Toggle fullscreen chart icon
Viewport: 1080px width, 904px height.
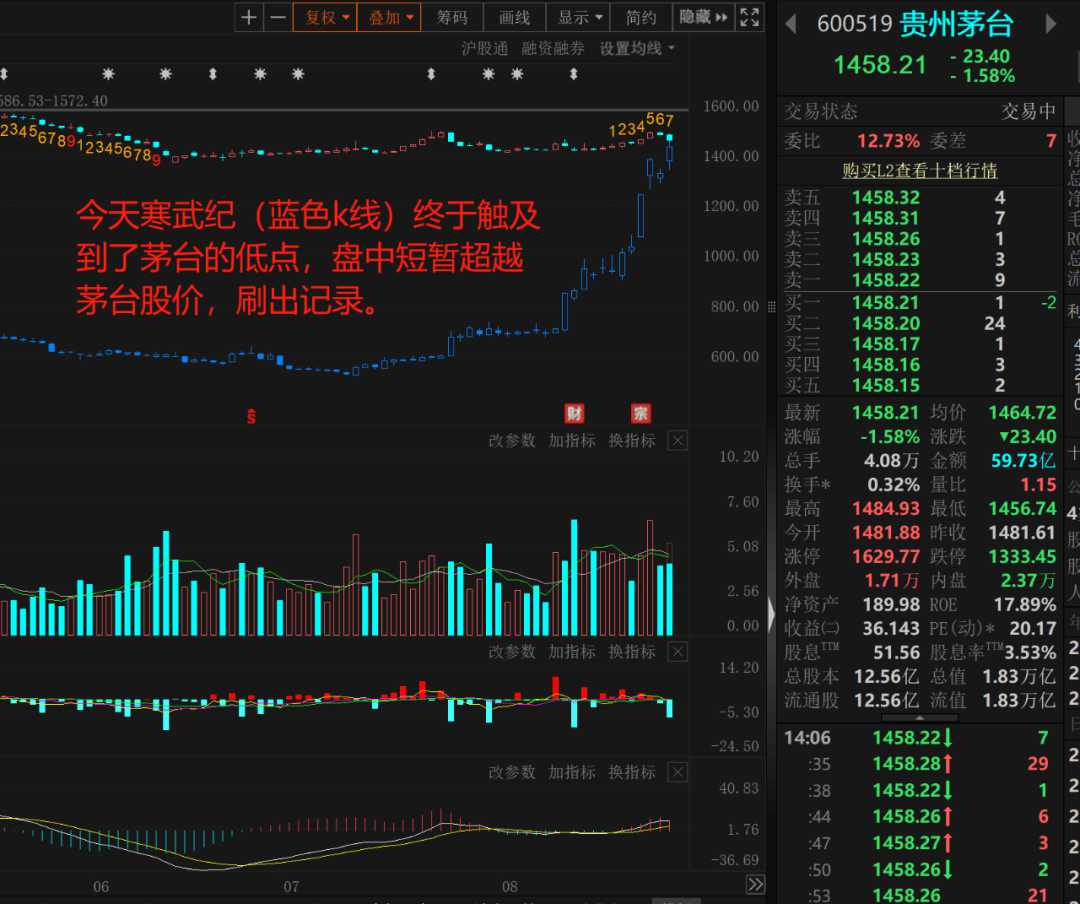point(749,17)
